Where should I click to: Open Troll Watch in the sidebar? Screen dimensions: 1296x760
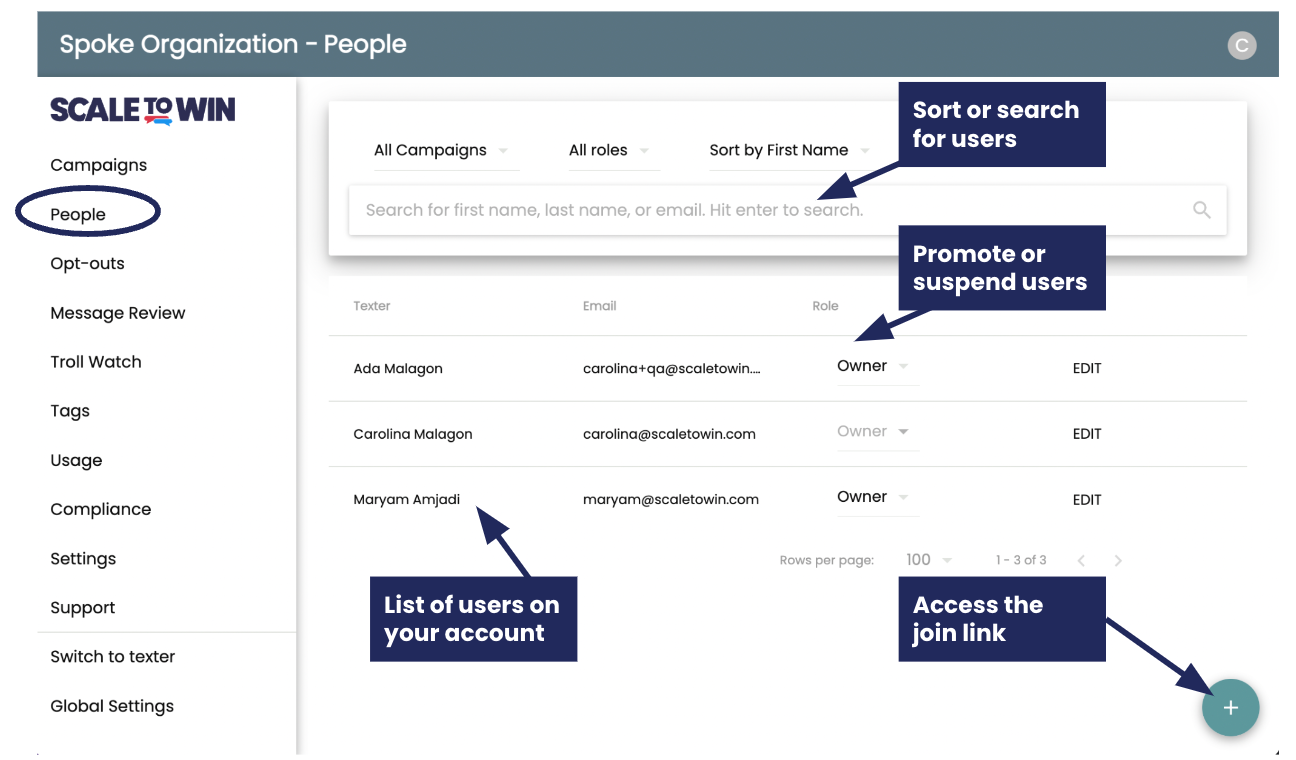96,362
